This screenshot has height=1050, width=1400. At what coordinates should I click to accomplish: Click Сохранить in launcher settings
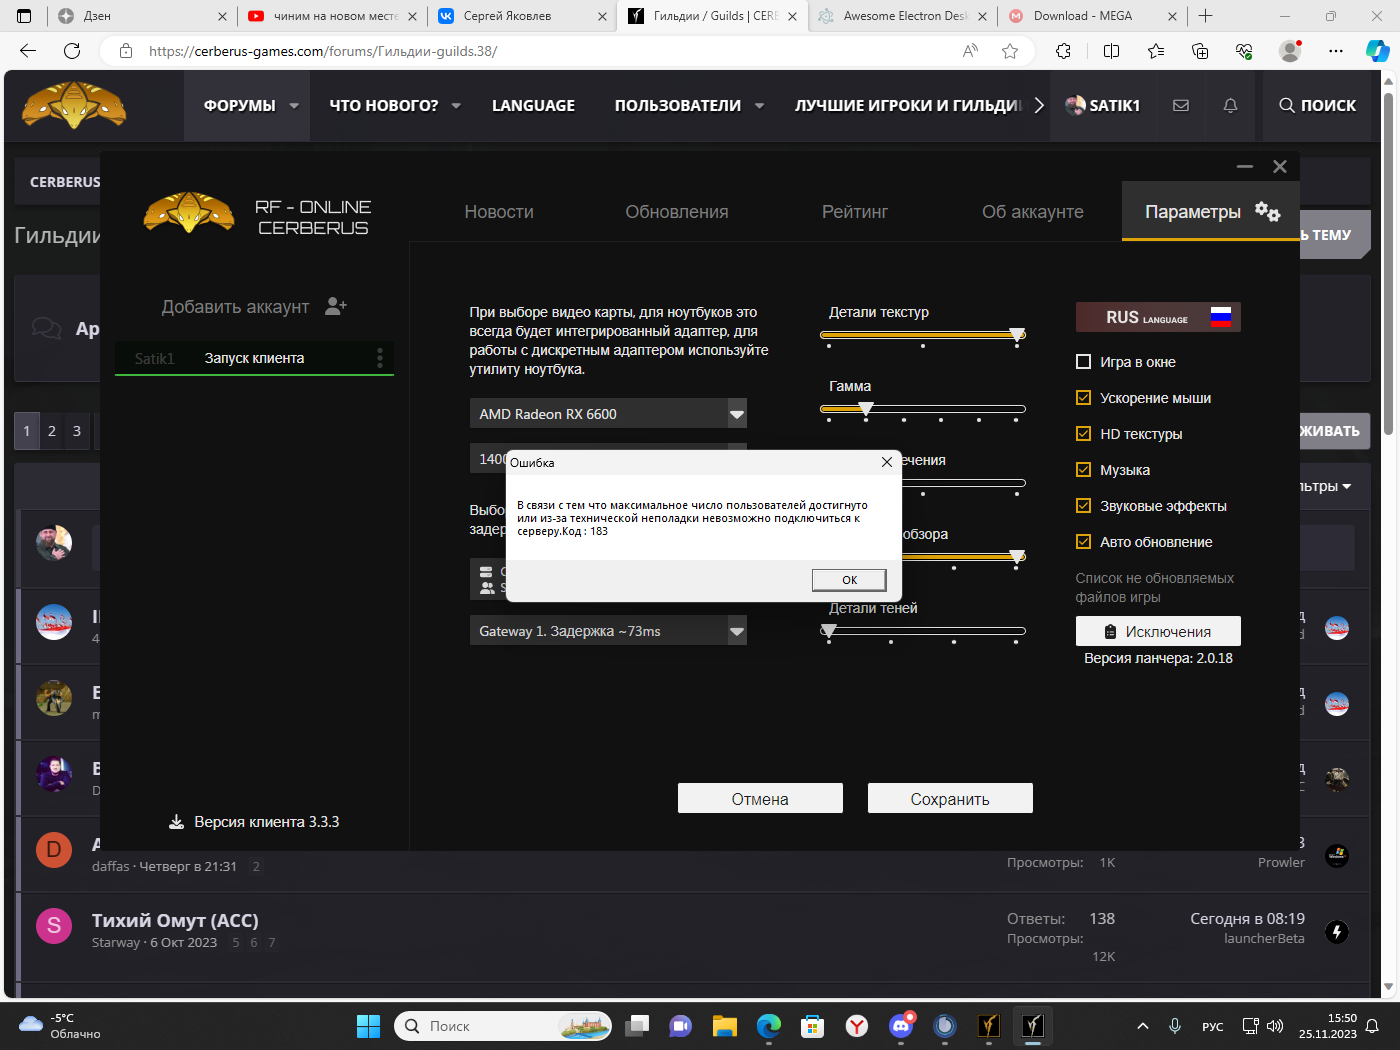950,798
